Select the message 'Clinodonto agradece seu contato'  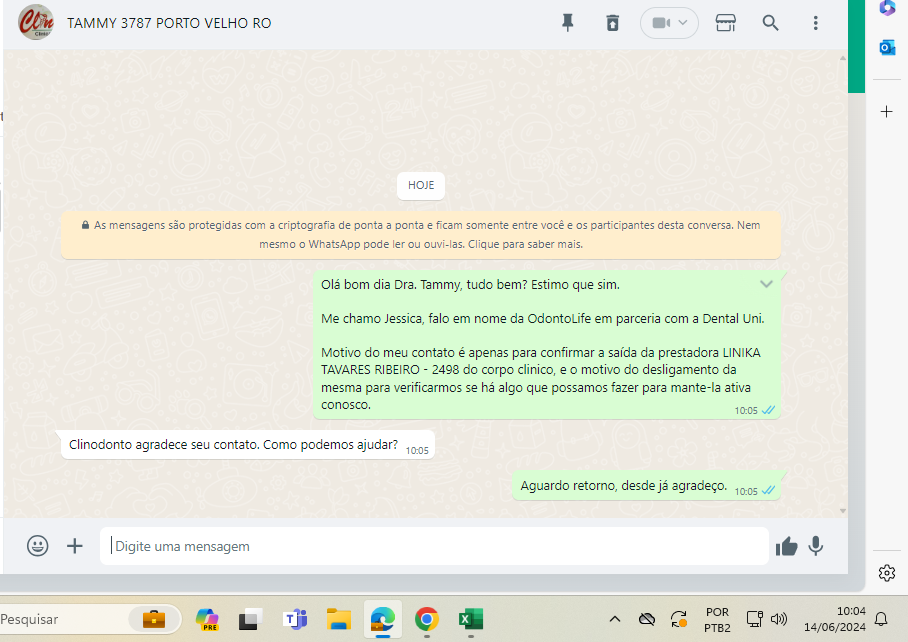click(248, 445)
